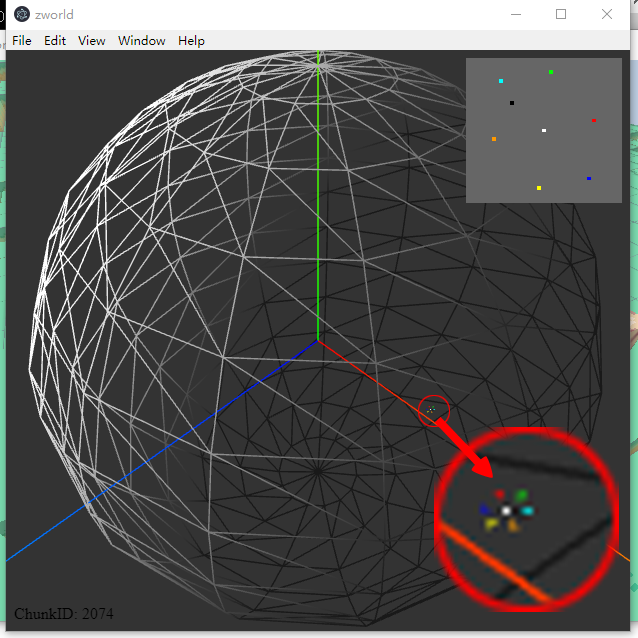
Task: Click the green vertical axis line
Action: (x=318, y=195)
